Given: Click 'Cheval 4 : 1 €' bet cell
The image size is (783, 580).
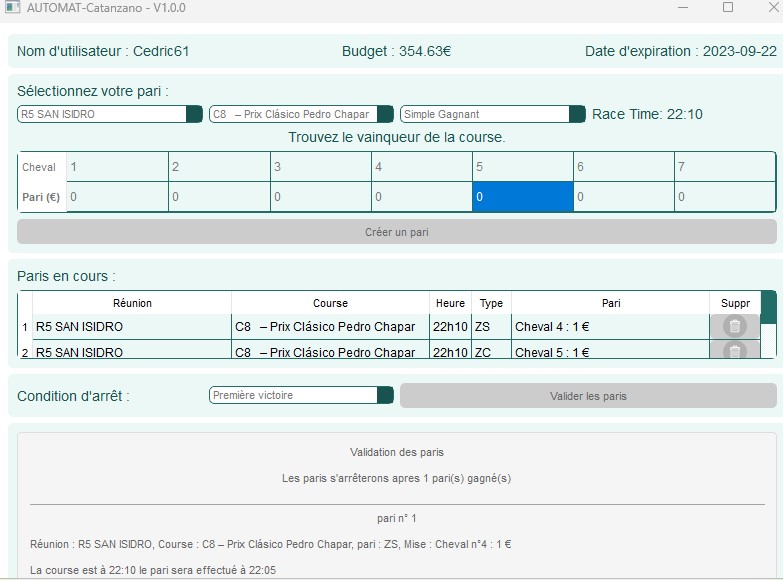Looking at the screenshot, I should (610, 327).
